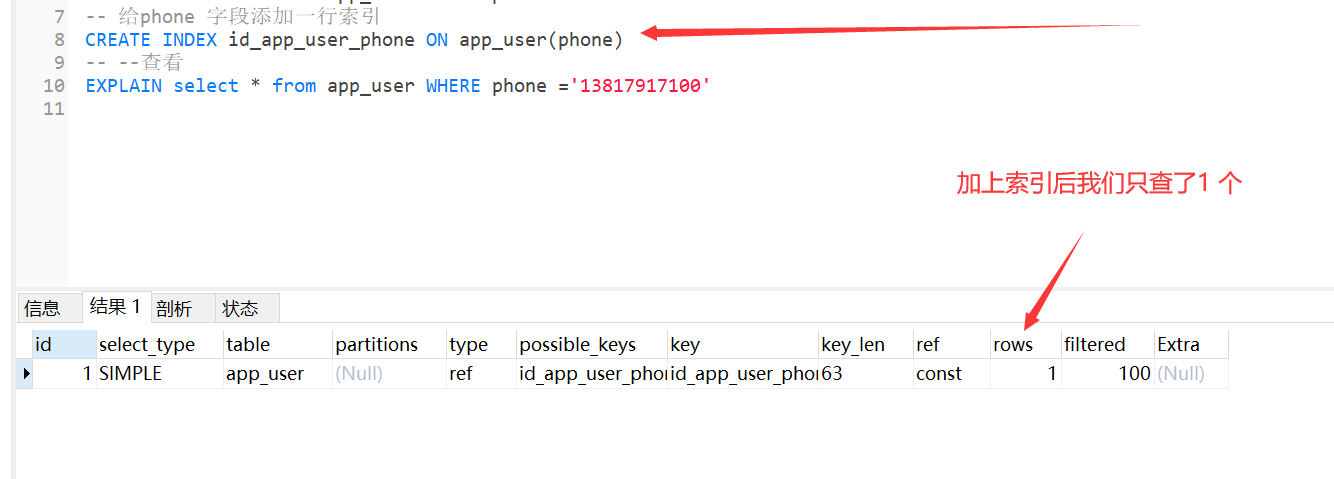Screen dimensions: 1334x479
Task: Click the possible_keys column header
Action: point(592,344)
